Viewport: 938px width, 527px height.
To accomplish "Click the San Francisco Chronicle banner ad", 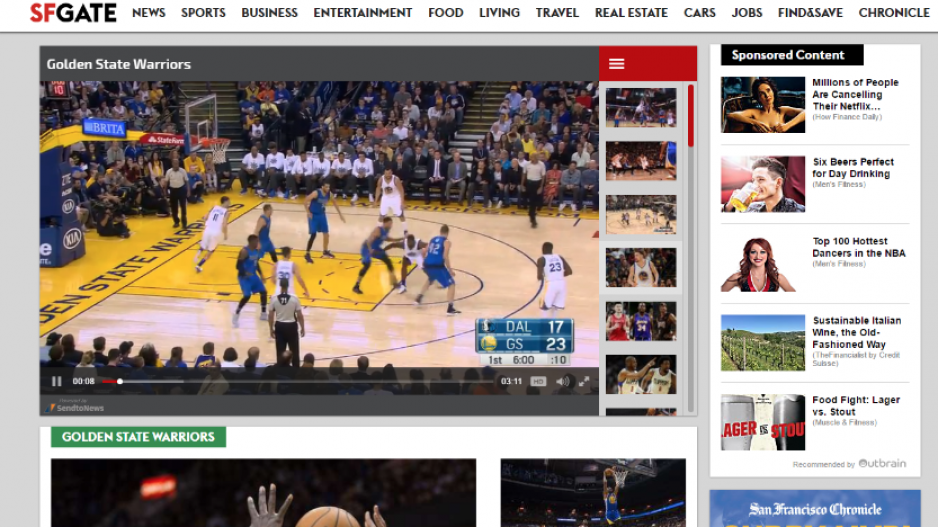I will pyautogui.click(x=815, y=508).
